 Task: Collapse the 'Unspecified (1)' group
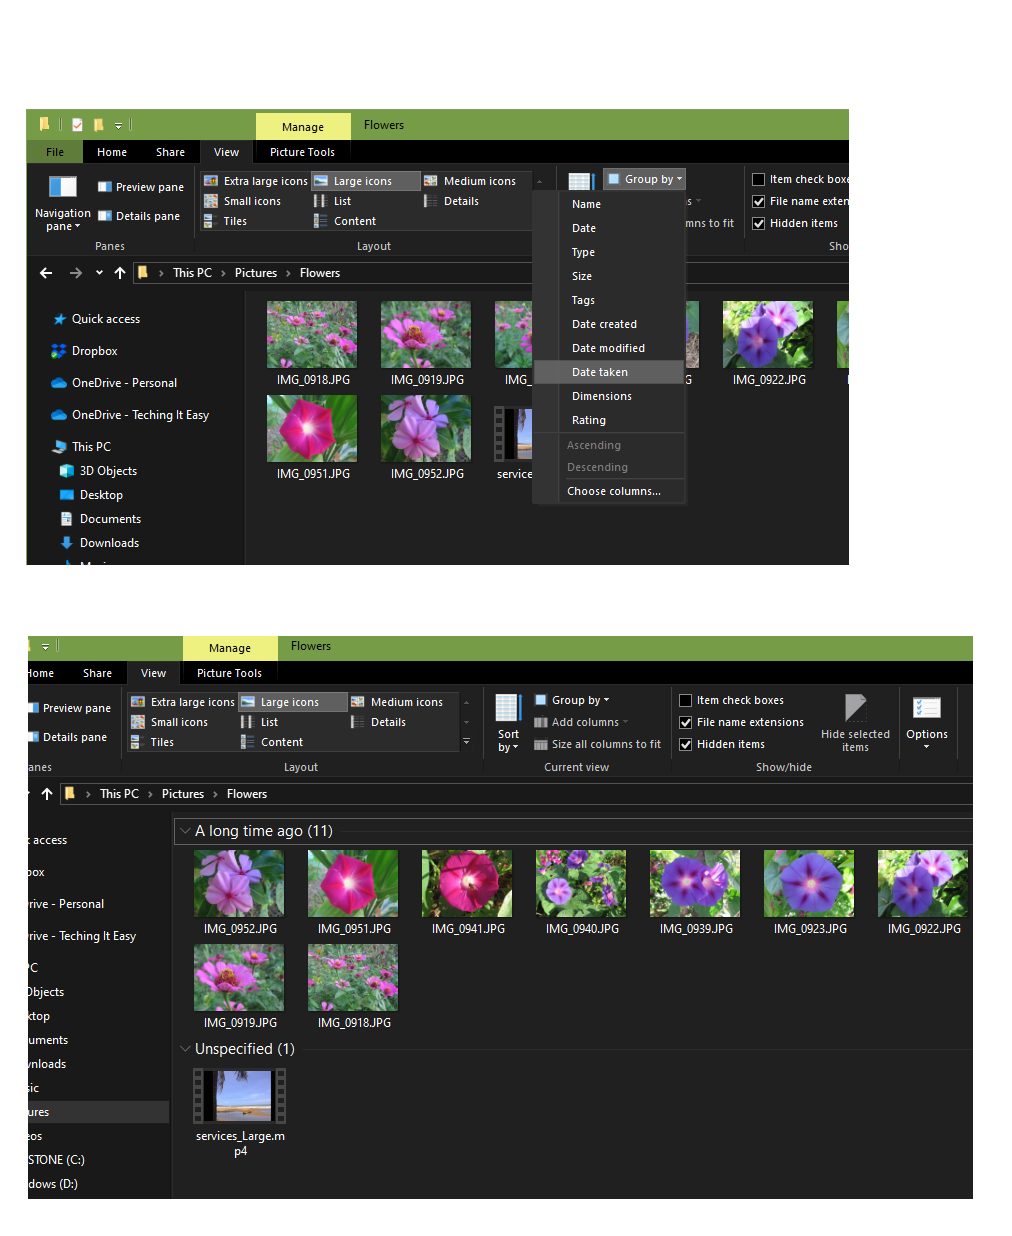(x=185, y=1049)
